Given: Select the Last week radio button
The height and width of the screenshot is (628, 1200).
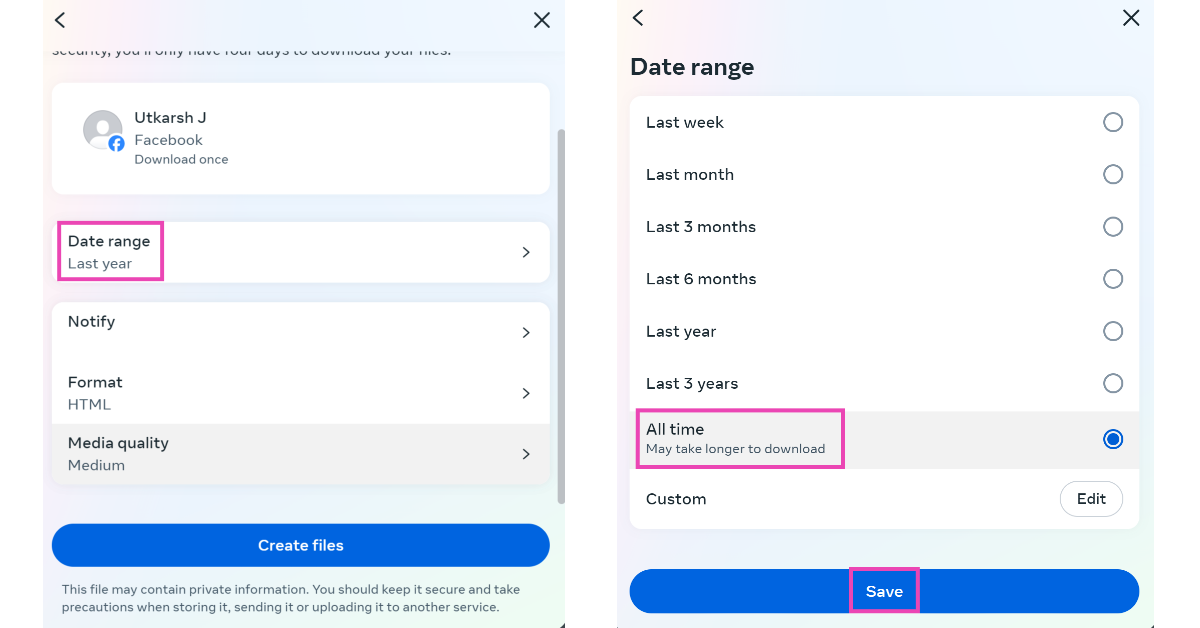Looking at the screenshot, I should point(1113,122).
